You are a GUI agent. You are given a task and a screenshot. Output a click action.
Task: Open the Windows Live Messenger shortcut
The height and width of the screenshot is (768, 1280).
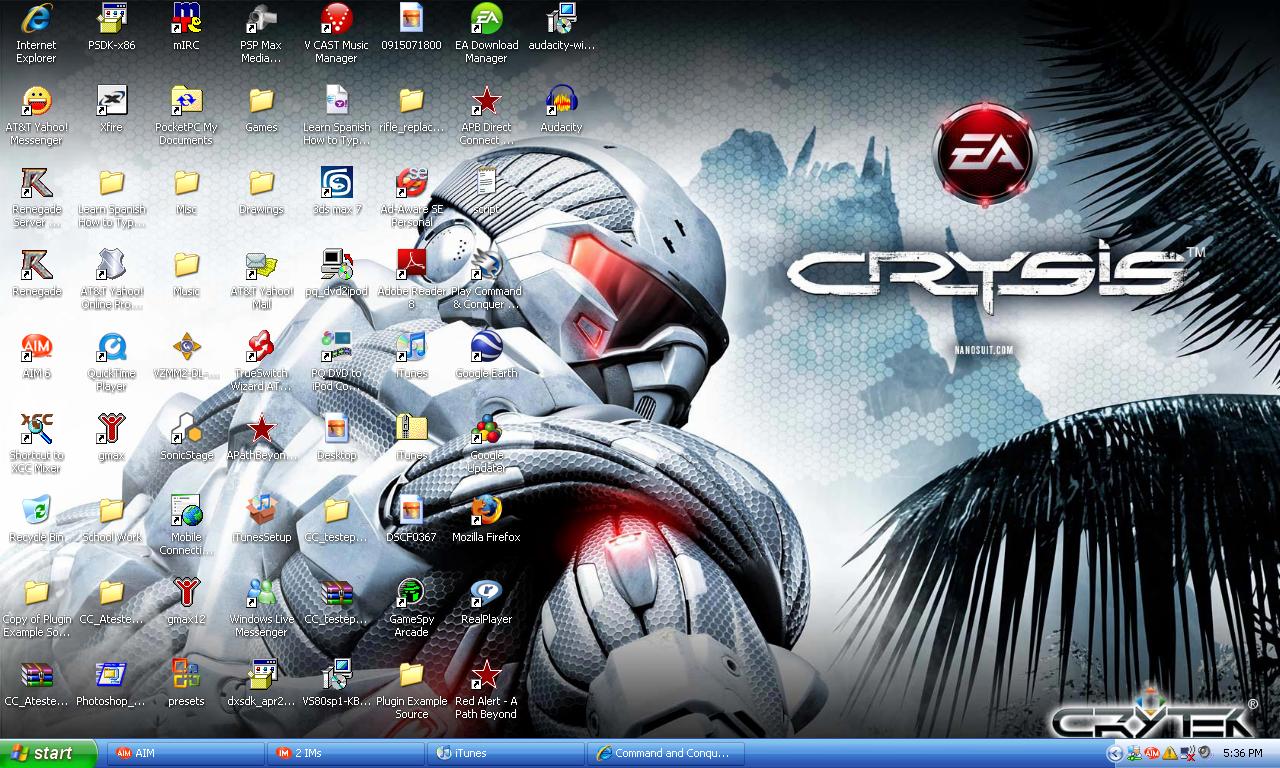pyautogui.click(x=261, y=593)
